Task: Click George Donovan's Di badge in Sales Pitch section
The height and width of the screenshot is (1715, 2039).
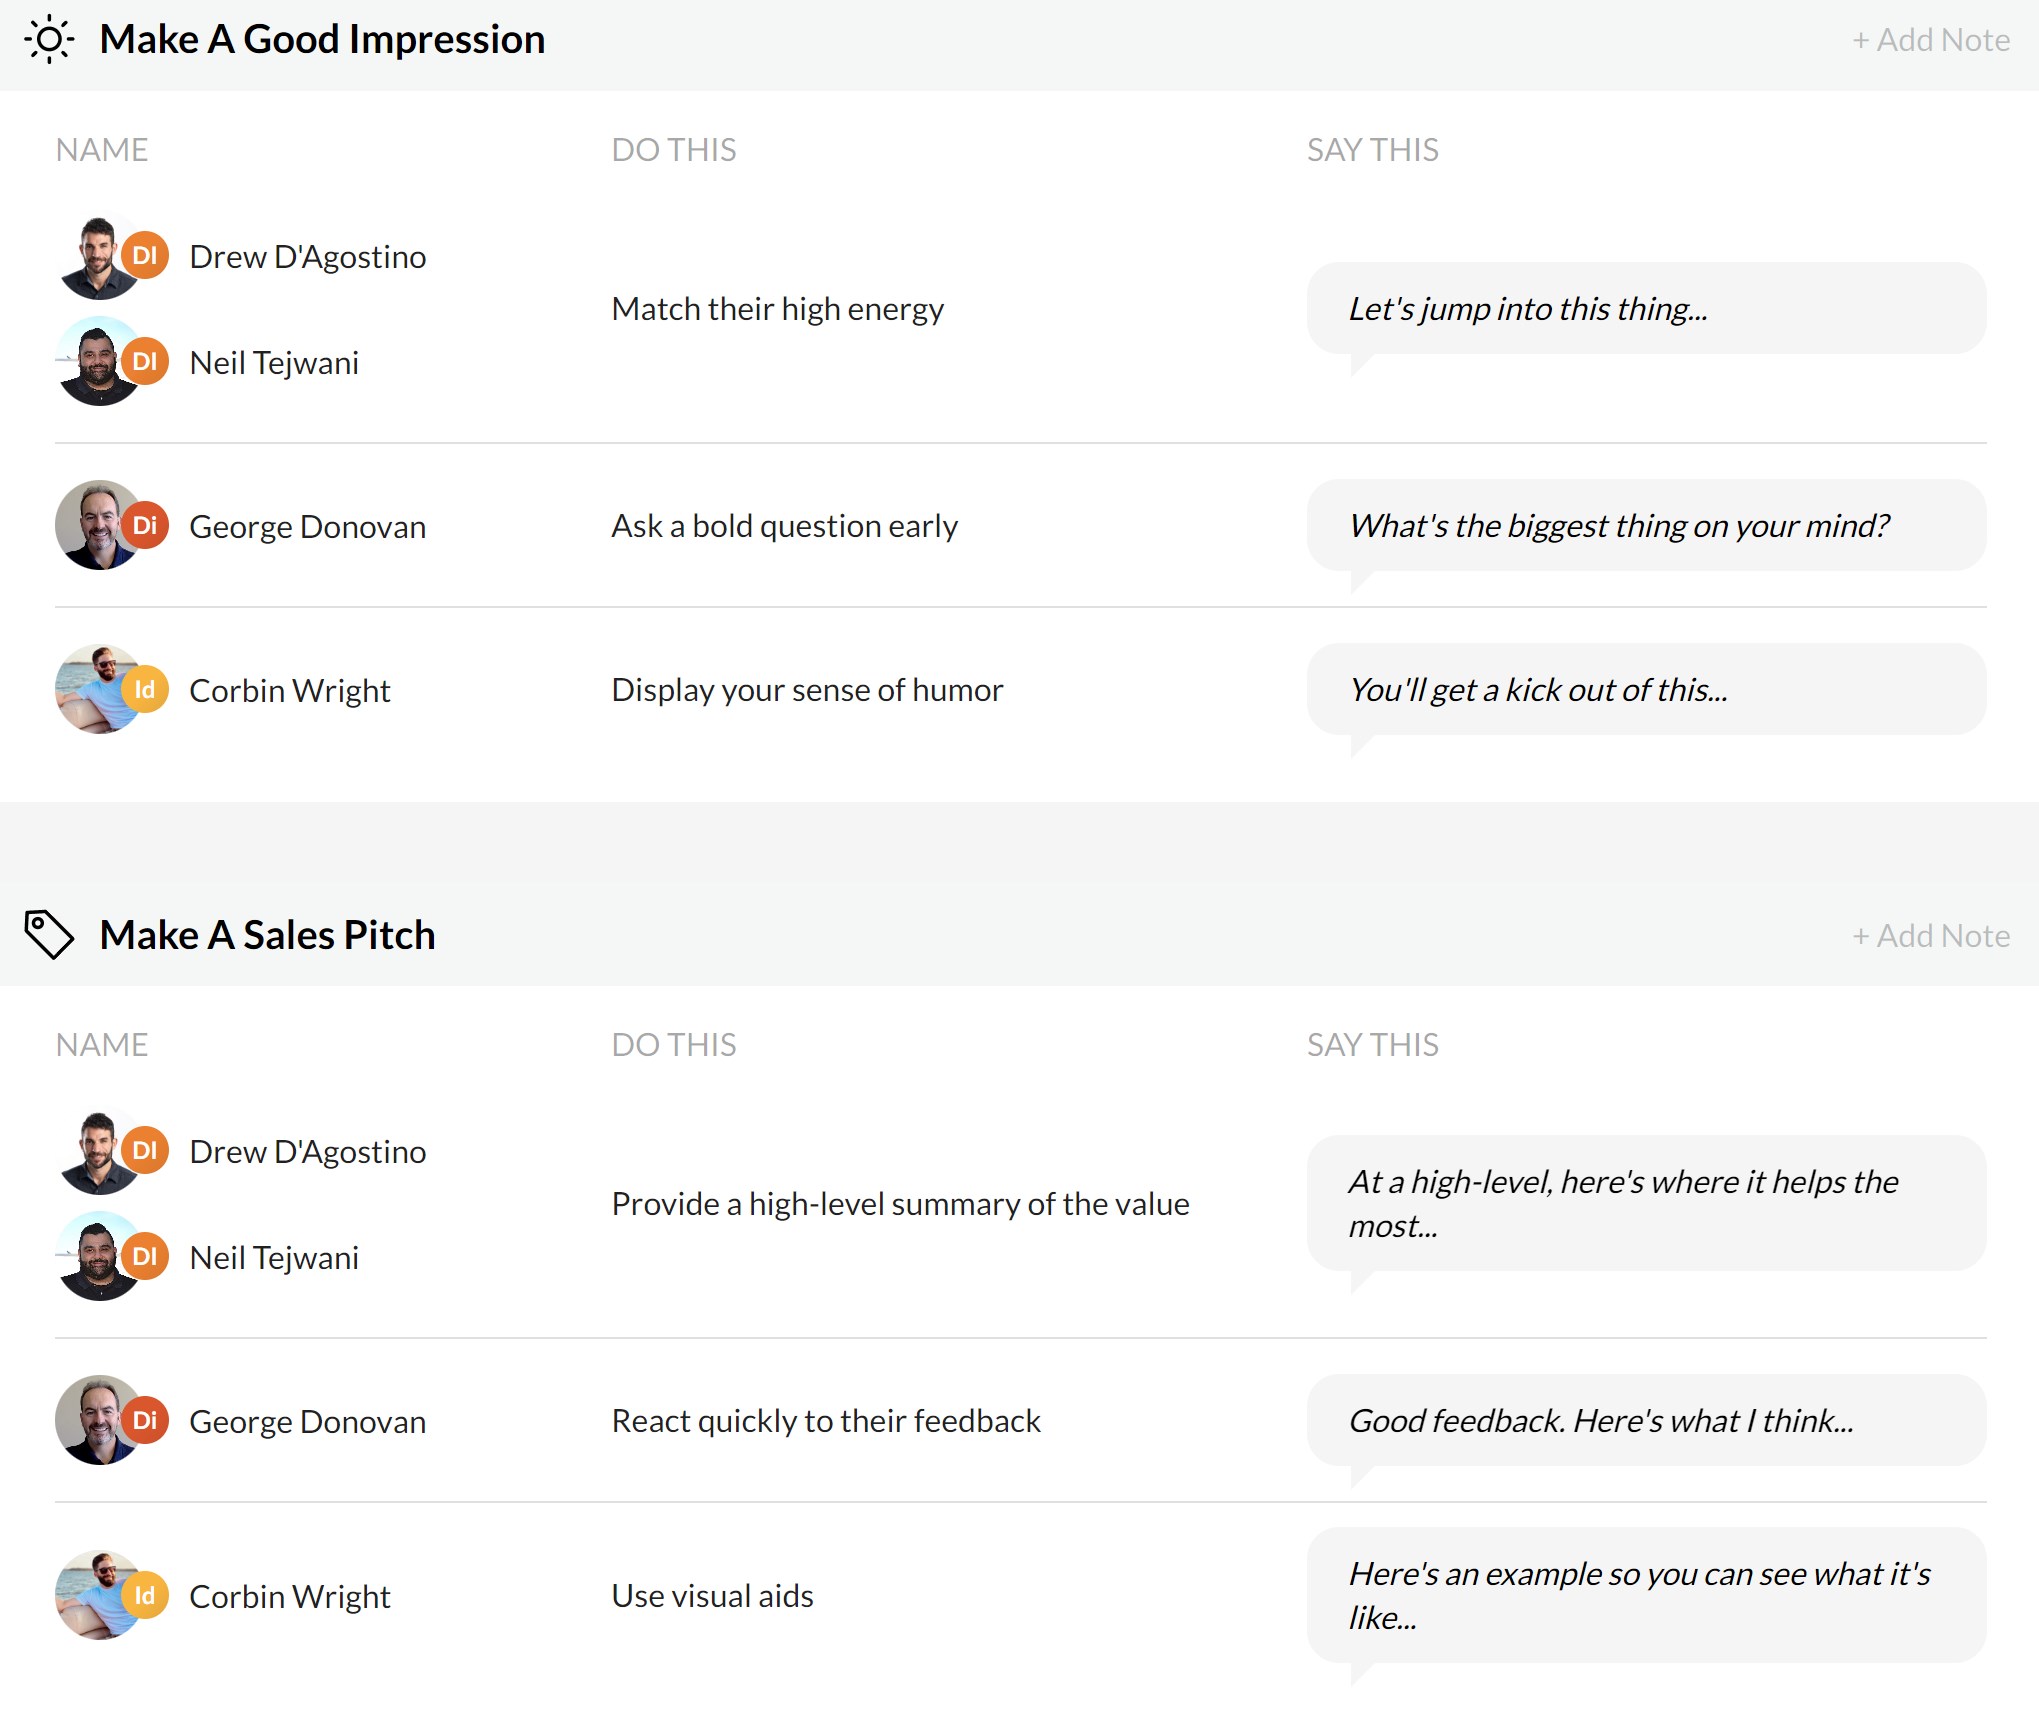Action: tap(145, 1420)
